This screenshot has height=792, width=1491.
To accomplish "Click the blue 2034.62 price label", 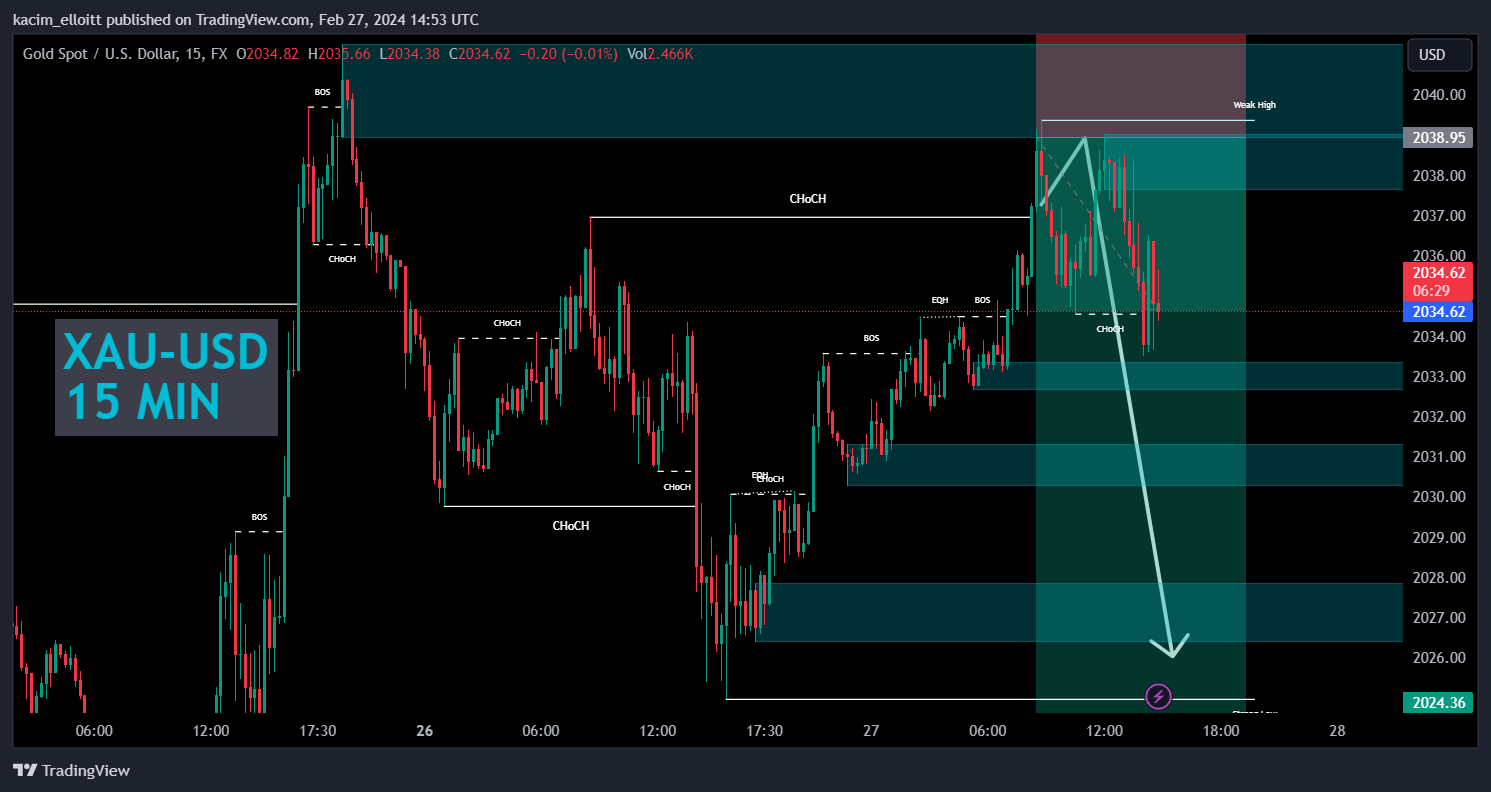I will tap(1439, 312).
